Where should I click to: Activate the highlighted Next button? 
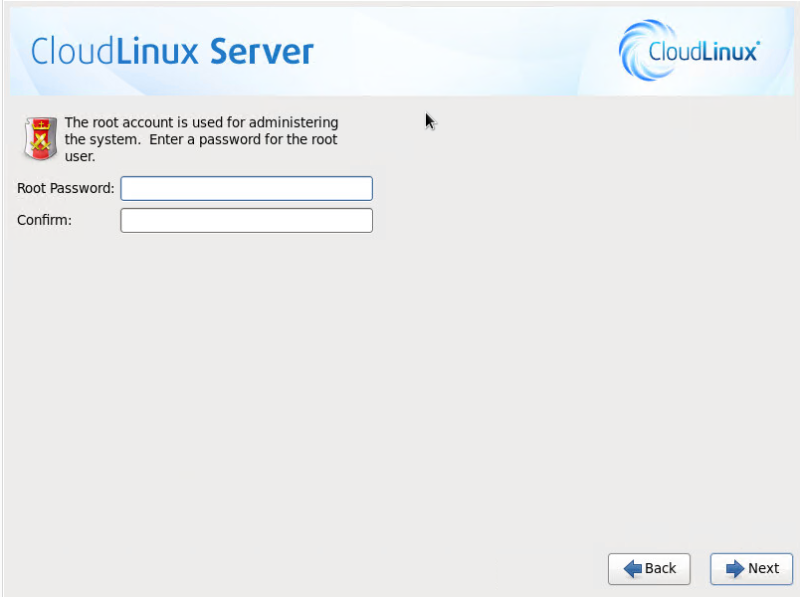coord(751,569)
